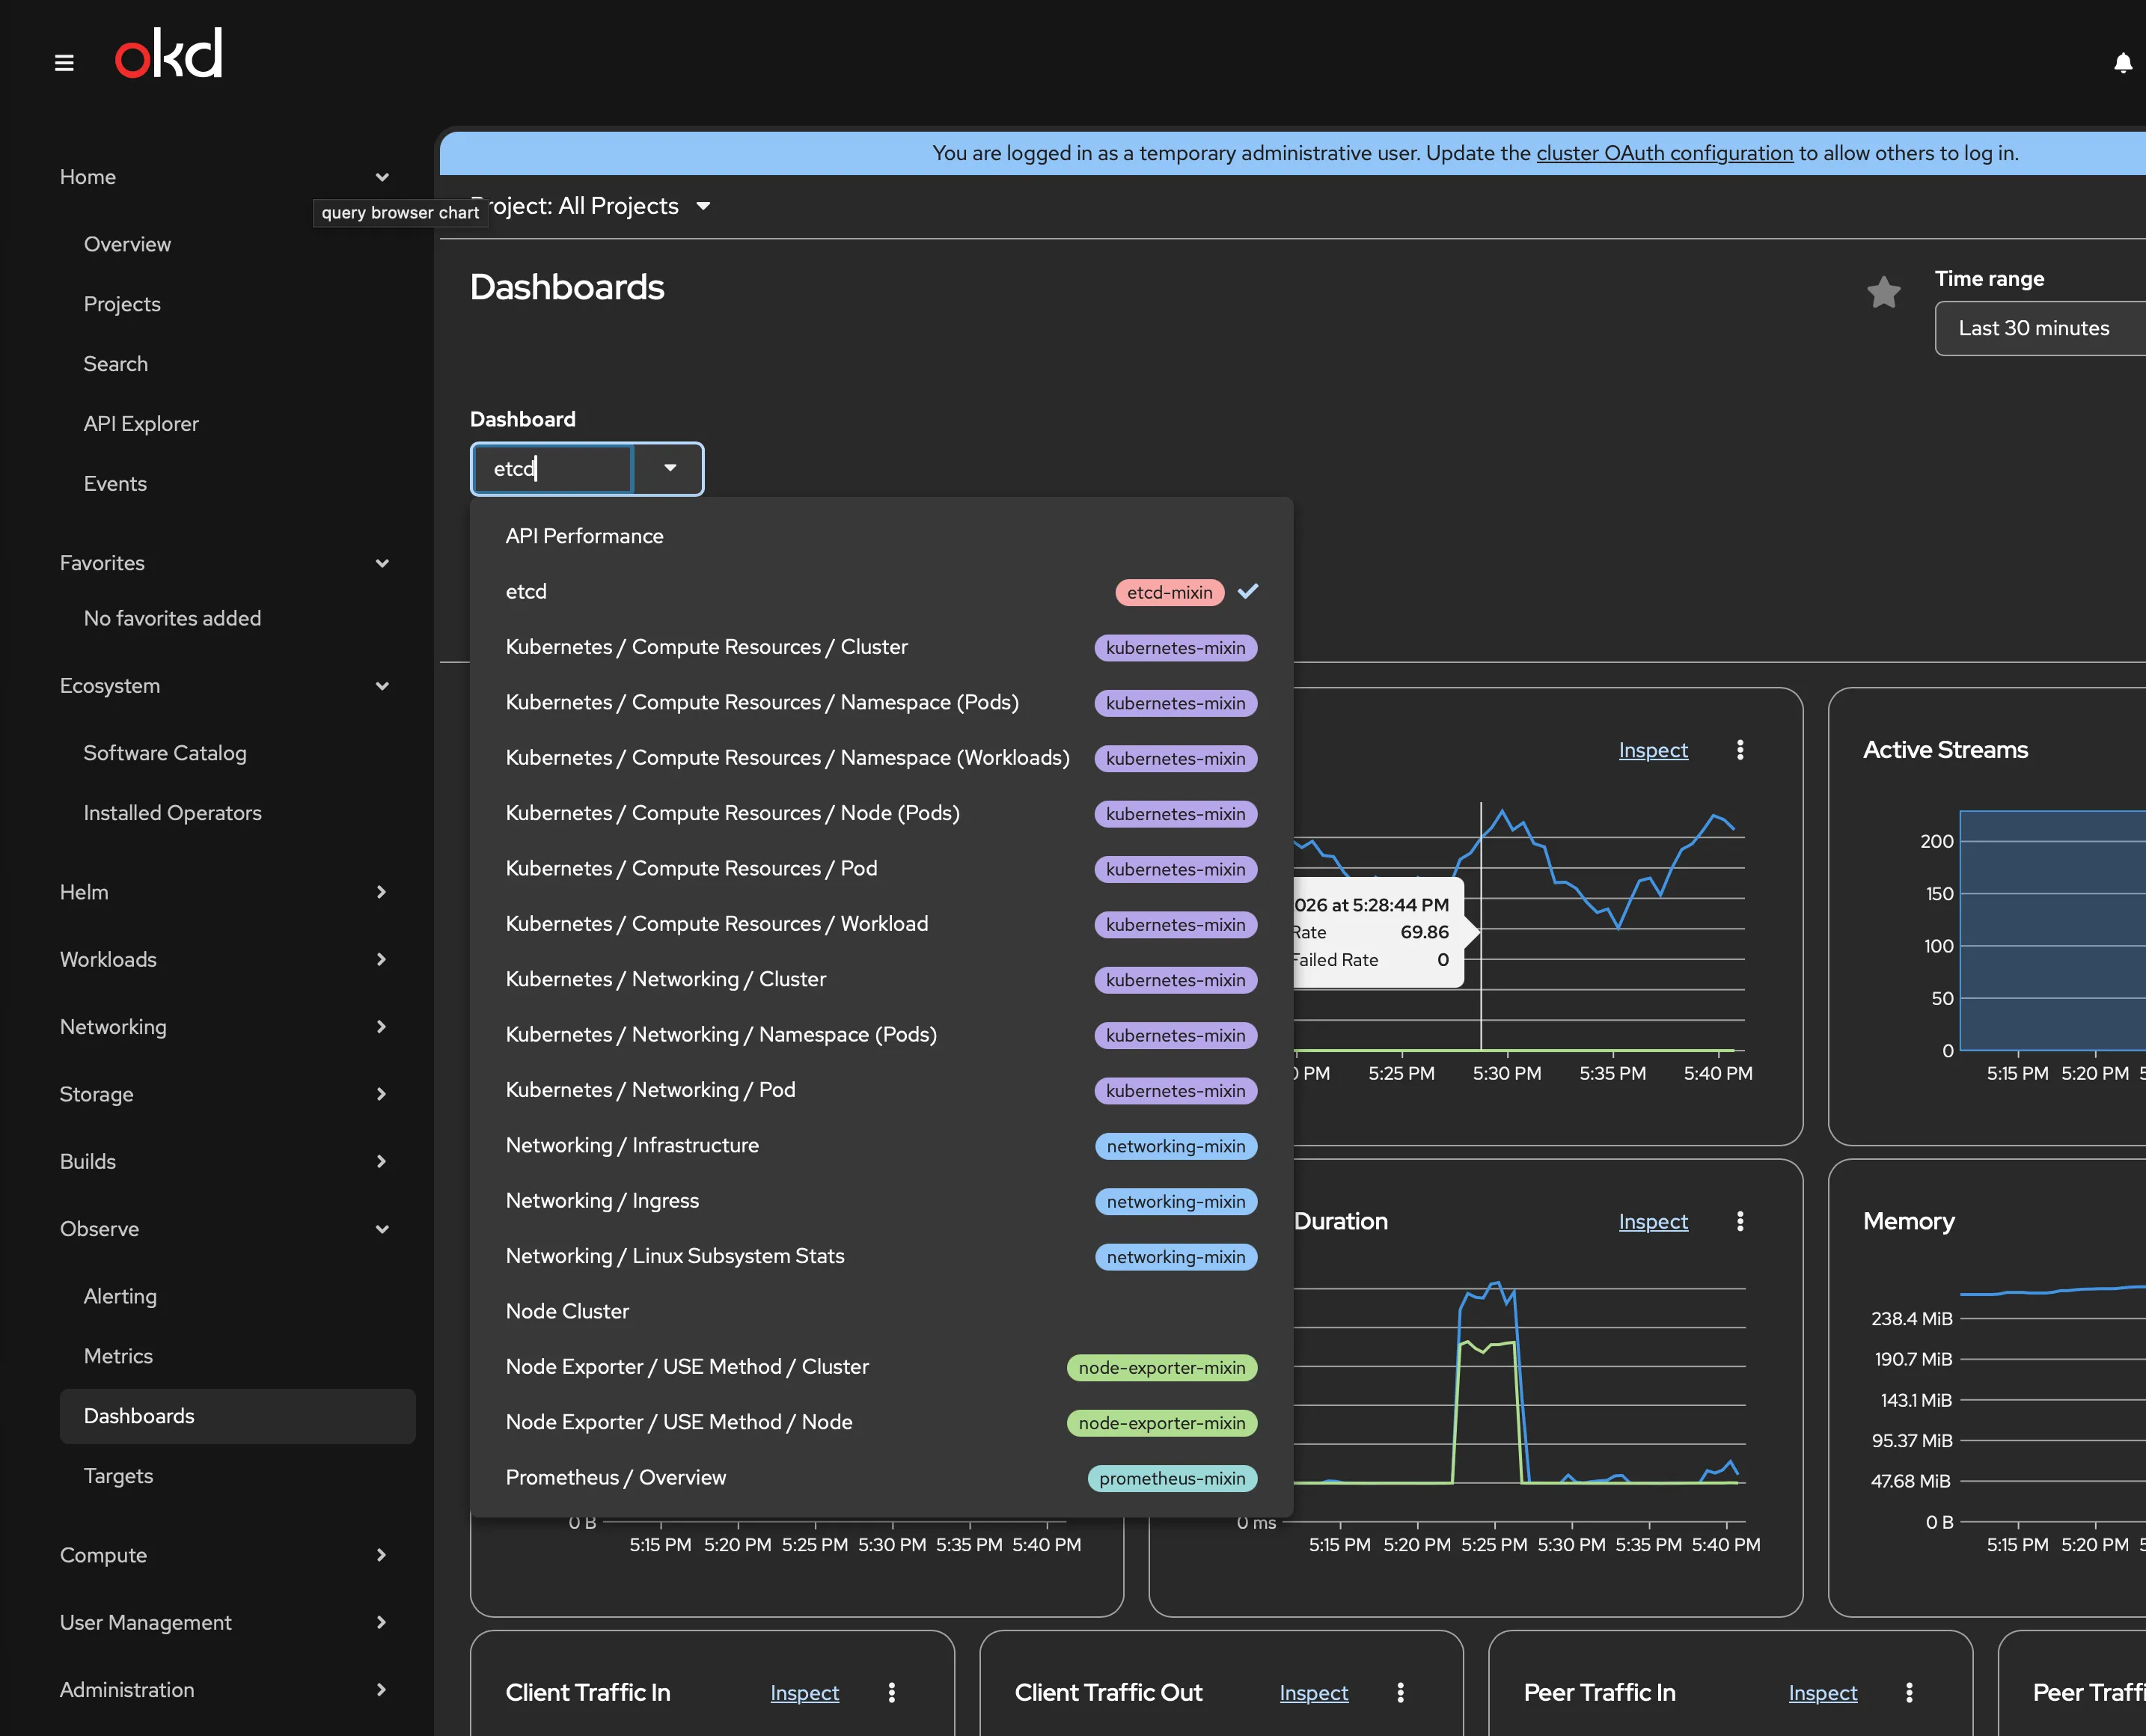Screen dimensions: 2146x1736
Task: Open Software Catalog
Action: coord(238,753)
